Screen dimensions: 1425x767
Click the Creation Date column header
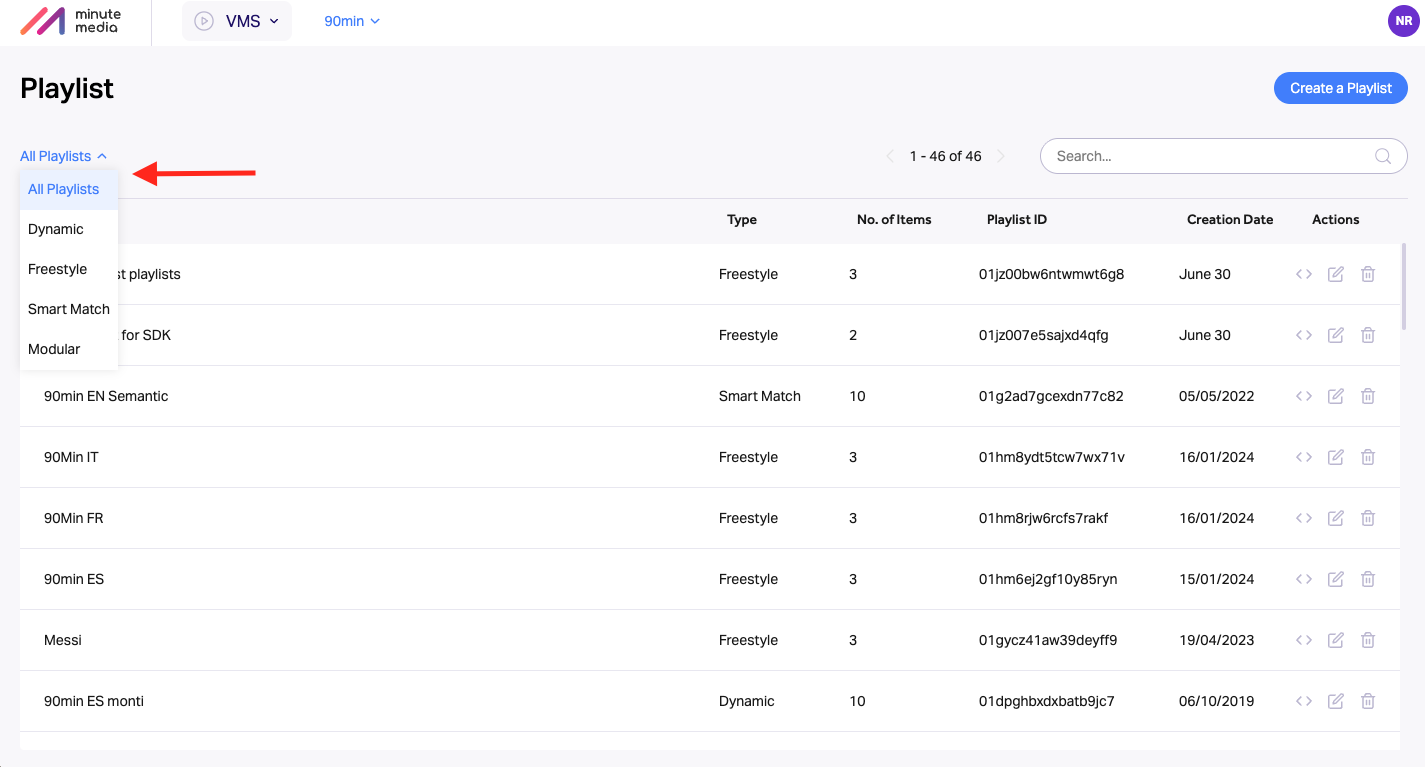pos(1230,220)
